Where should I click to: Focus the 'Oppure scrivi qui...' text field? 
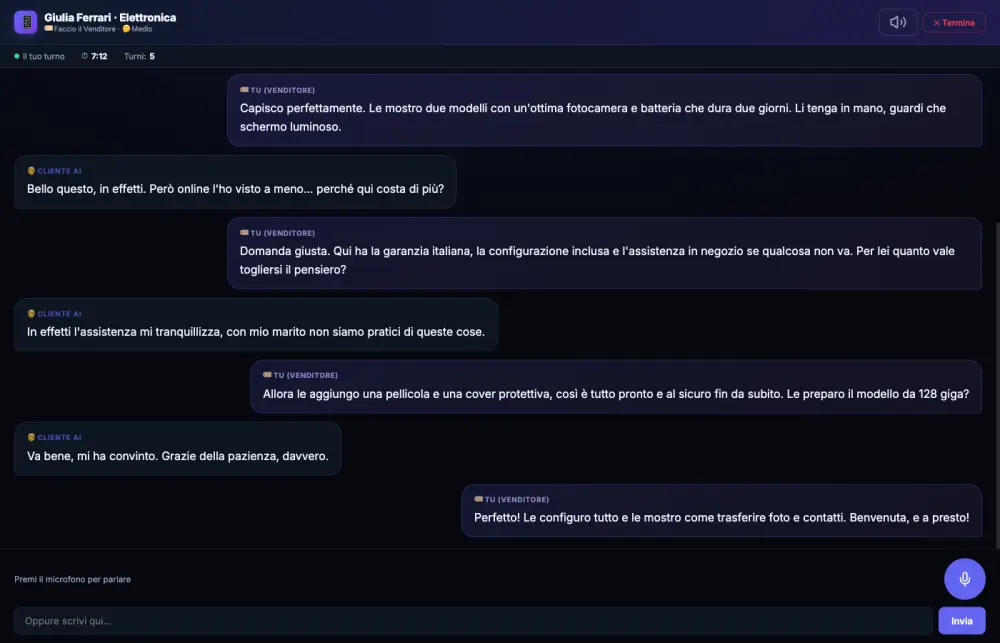[x=473, y=621]
